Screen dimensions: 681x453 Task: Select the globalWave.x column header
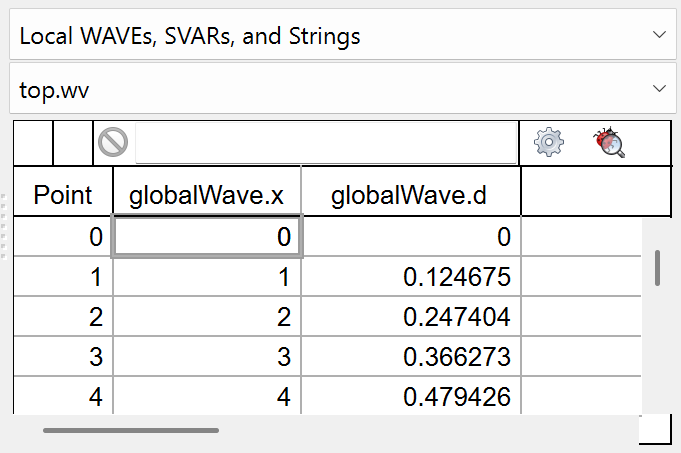(207, 196)
